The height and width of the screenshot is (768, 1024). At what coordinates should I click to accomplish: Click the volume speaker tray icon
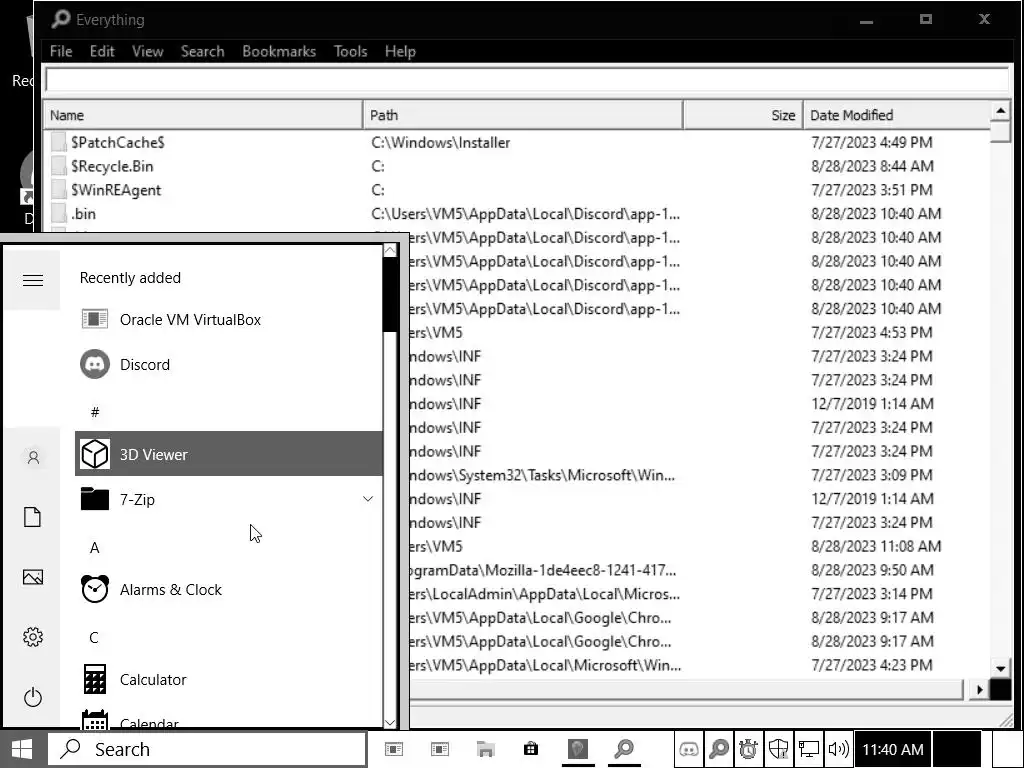[x=838, y=749]
